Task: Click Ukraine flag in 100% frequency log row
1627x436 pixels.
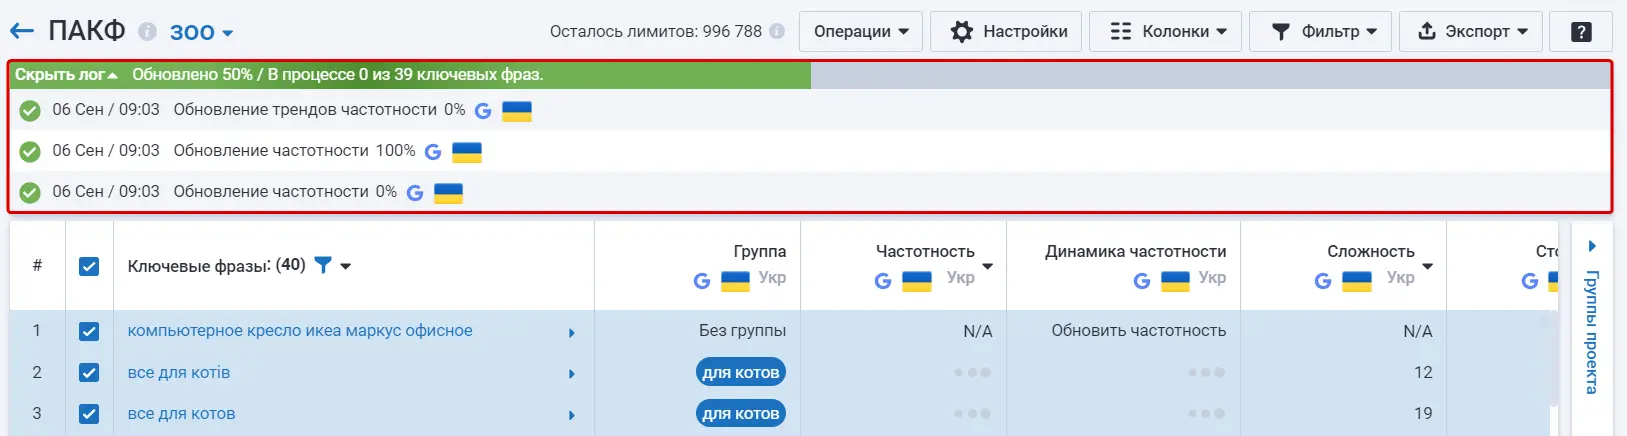Action: 467,152
